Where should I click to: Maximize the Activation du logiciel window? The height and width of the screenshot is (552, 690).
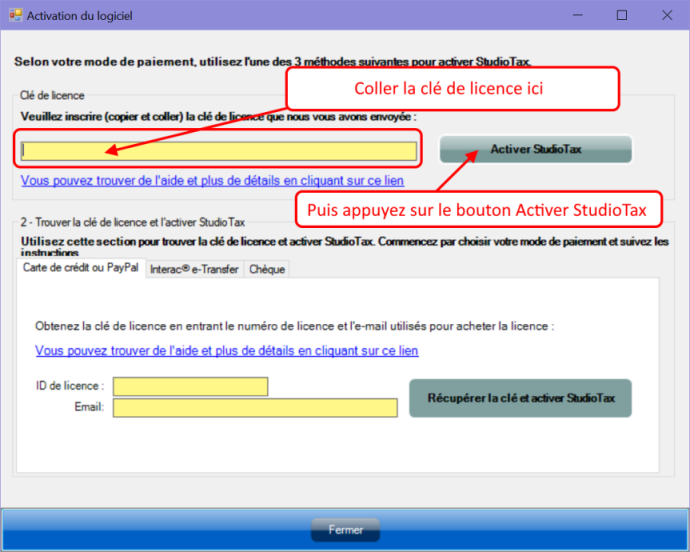pos(622,15)
